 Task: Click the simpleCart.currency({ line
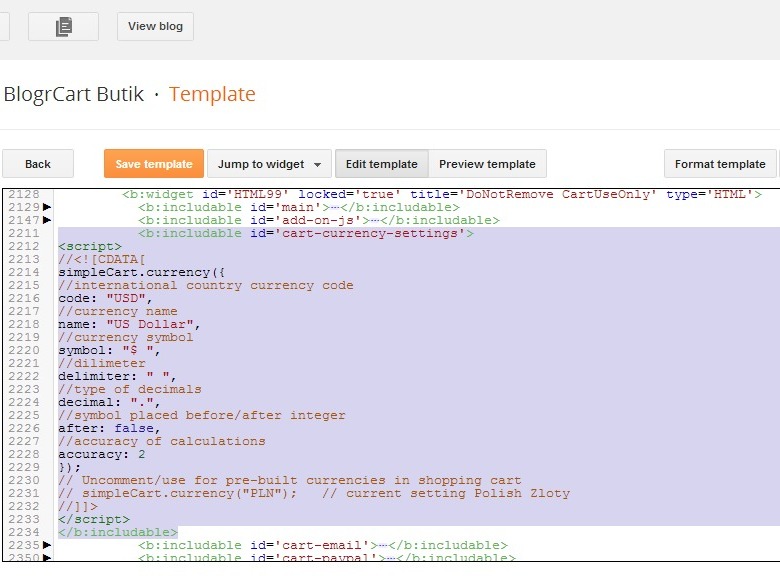coord(141,272)
